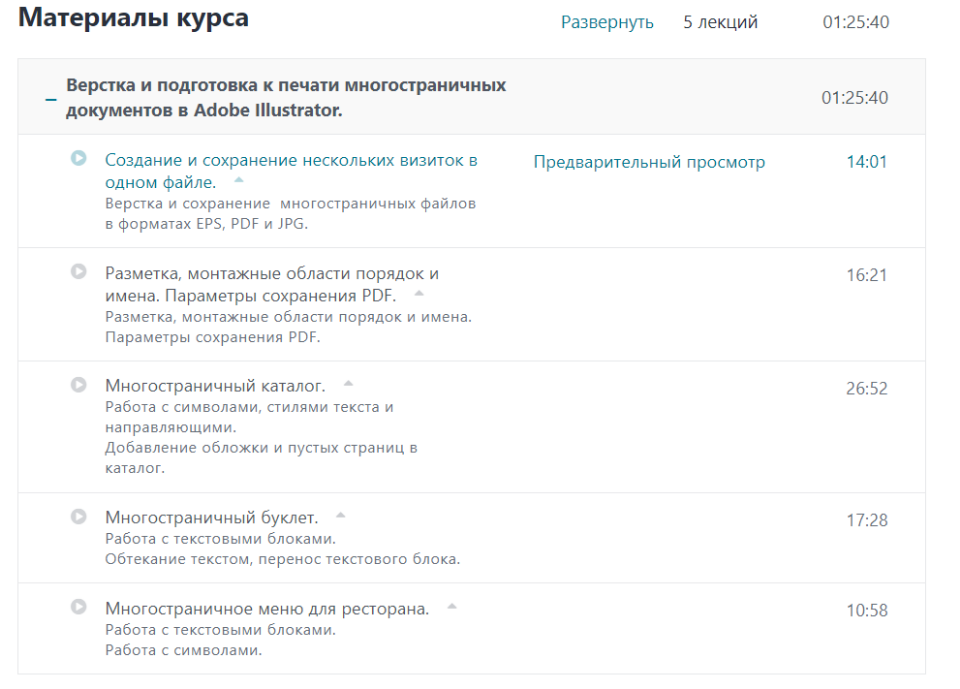This screenshot has height=689, width=960.
Task: Open Предварительный просмотр for first lecture
Action: coord(649,162)
